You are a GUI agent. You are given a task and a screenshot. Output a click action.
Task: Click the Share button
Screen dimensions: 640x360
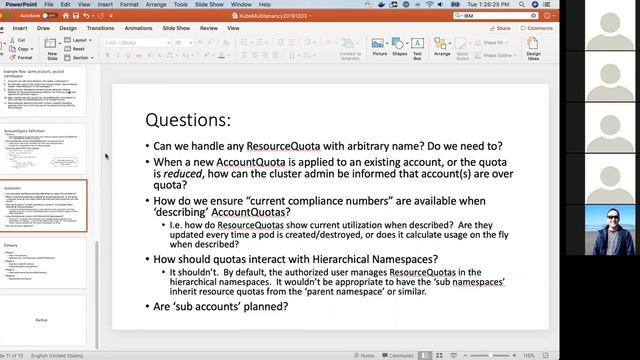[x=500, y=28]
